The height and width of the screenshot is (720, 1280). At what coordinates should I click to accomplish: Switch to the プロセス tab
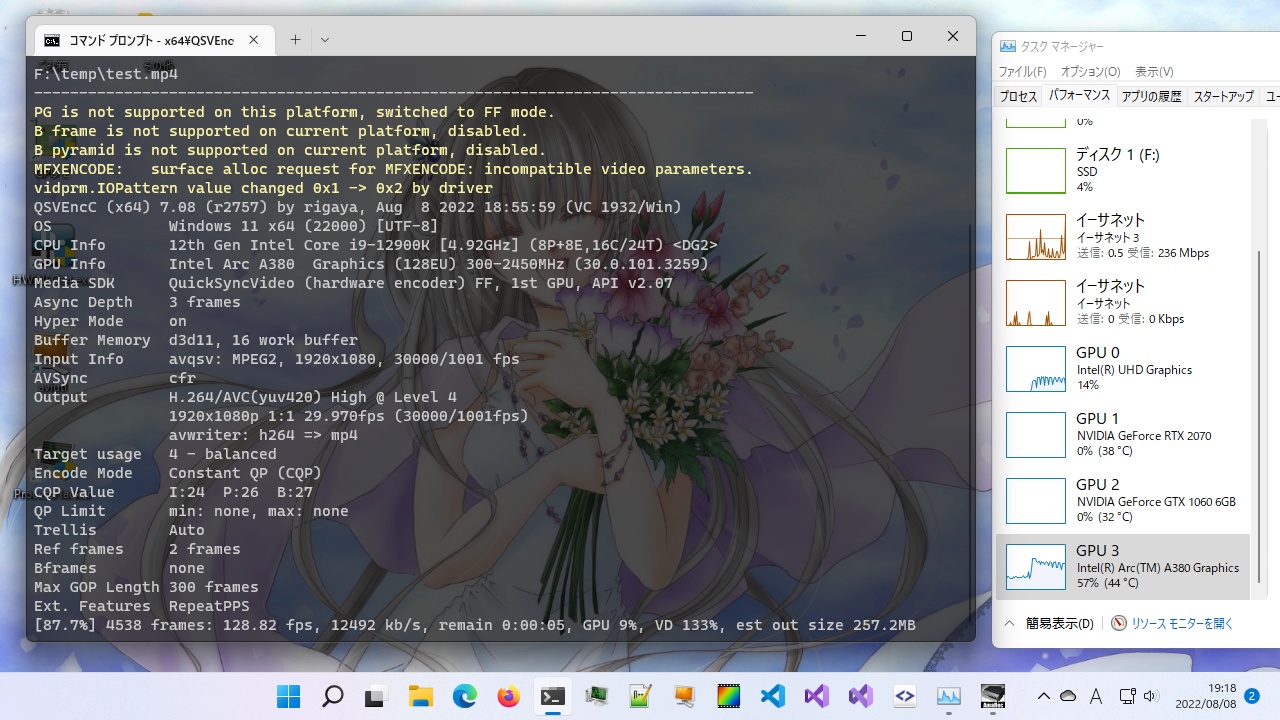click(x=1019, y=96)
